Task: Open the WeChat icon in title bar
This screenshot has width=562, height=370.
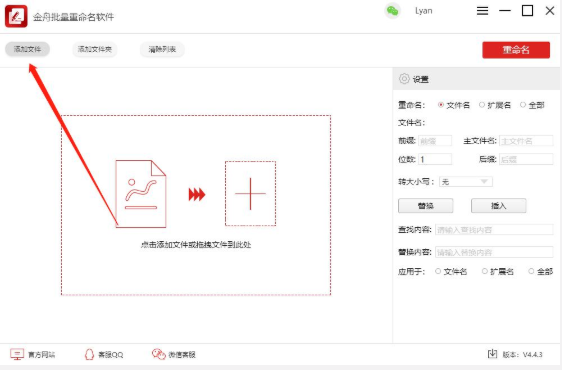Action: (x=392, y=11)
